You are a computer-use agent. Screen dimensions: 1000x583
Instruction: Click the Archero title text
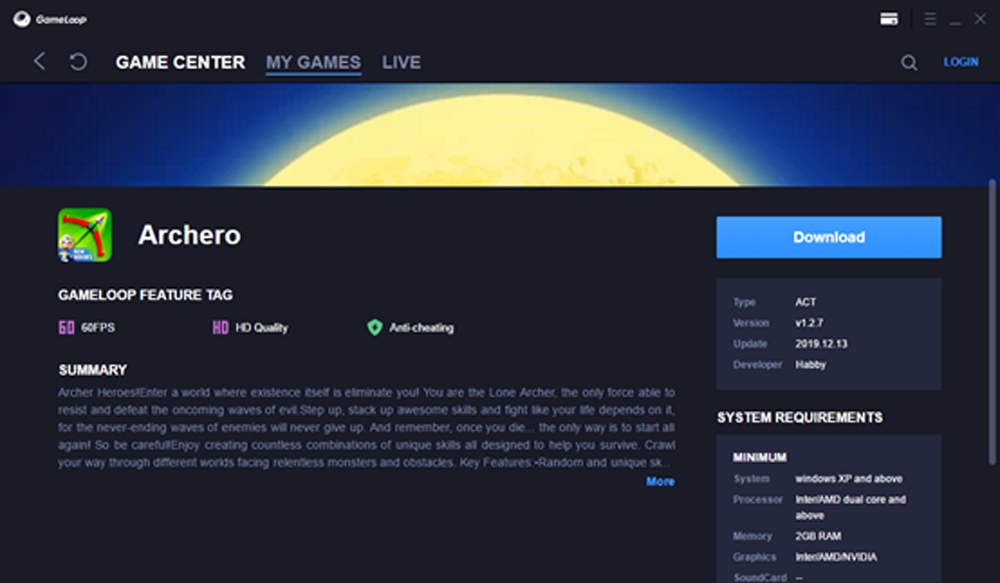point(189,235)
